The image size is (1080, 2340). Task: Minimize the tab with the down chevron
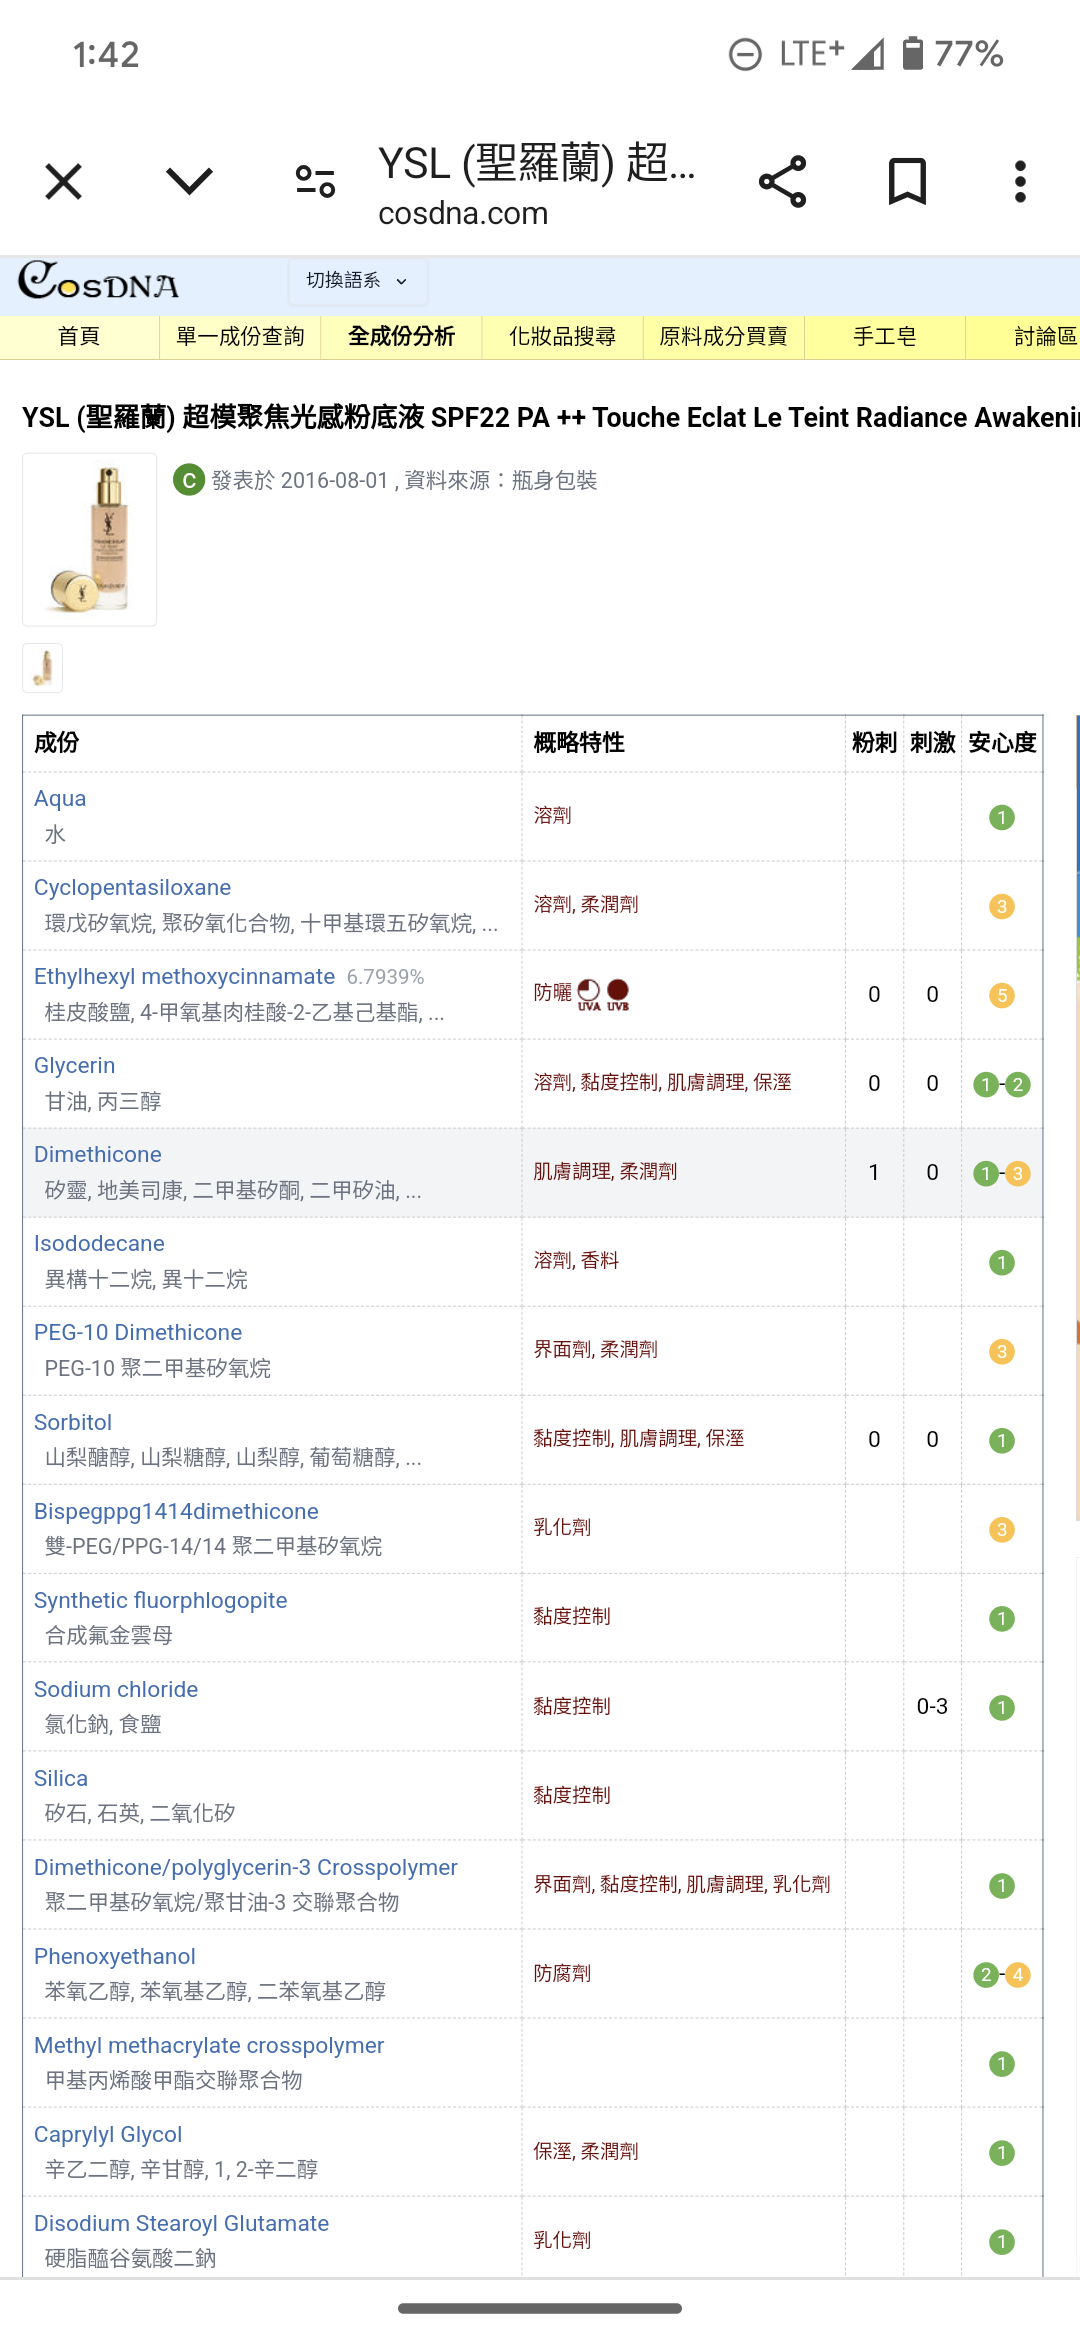click(189, 182)
